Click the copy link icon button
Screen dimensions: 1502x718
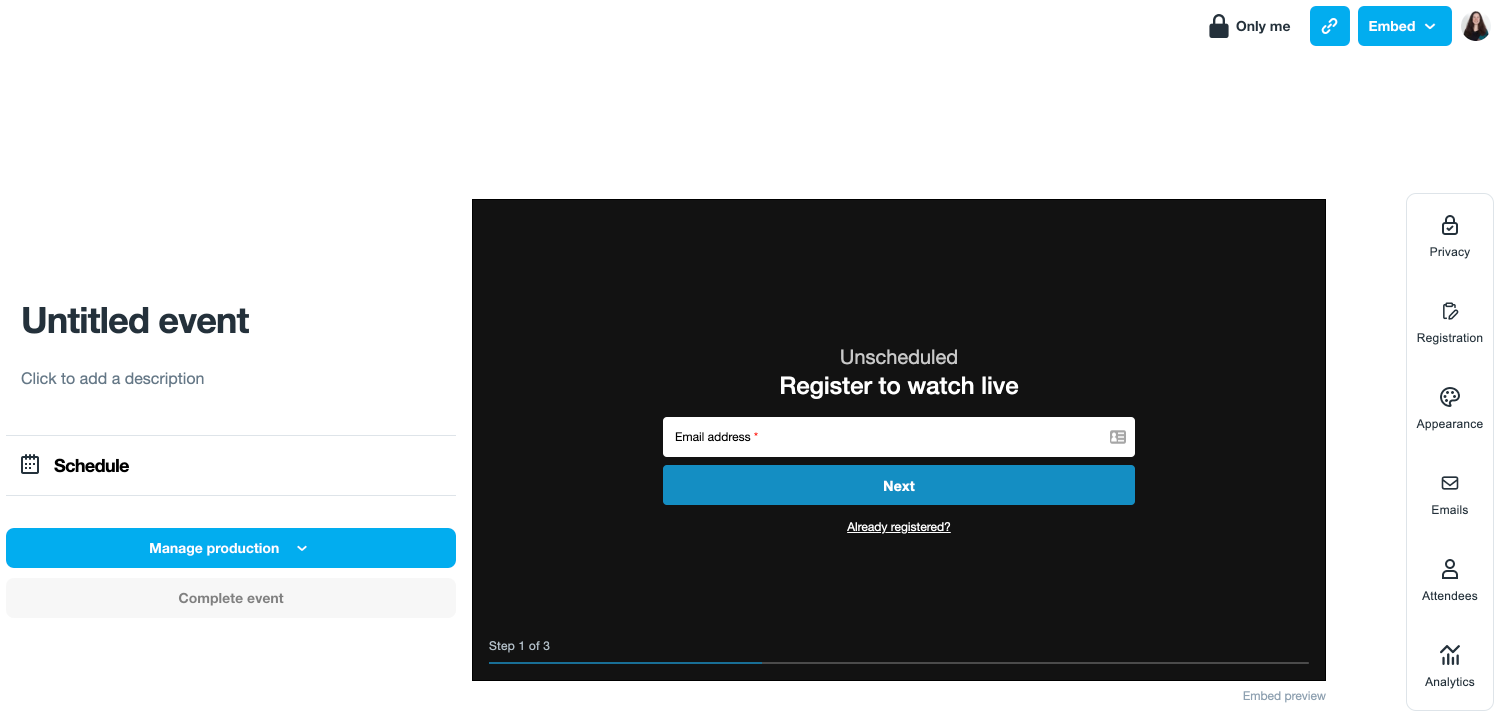pyautogui.click(x=1329, y=26)
